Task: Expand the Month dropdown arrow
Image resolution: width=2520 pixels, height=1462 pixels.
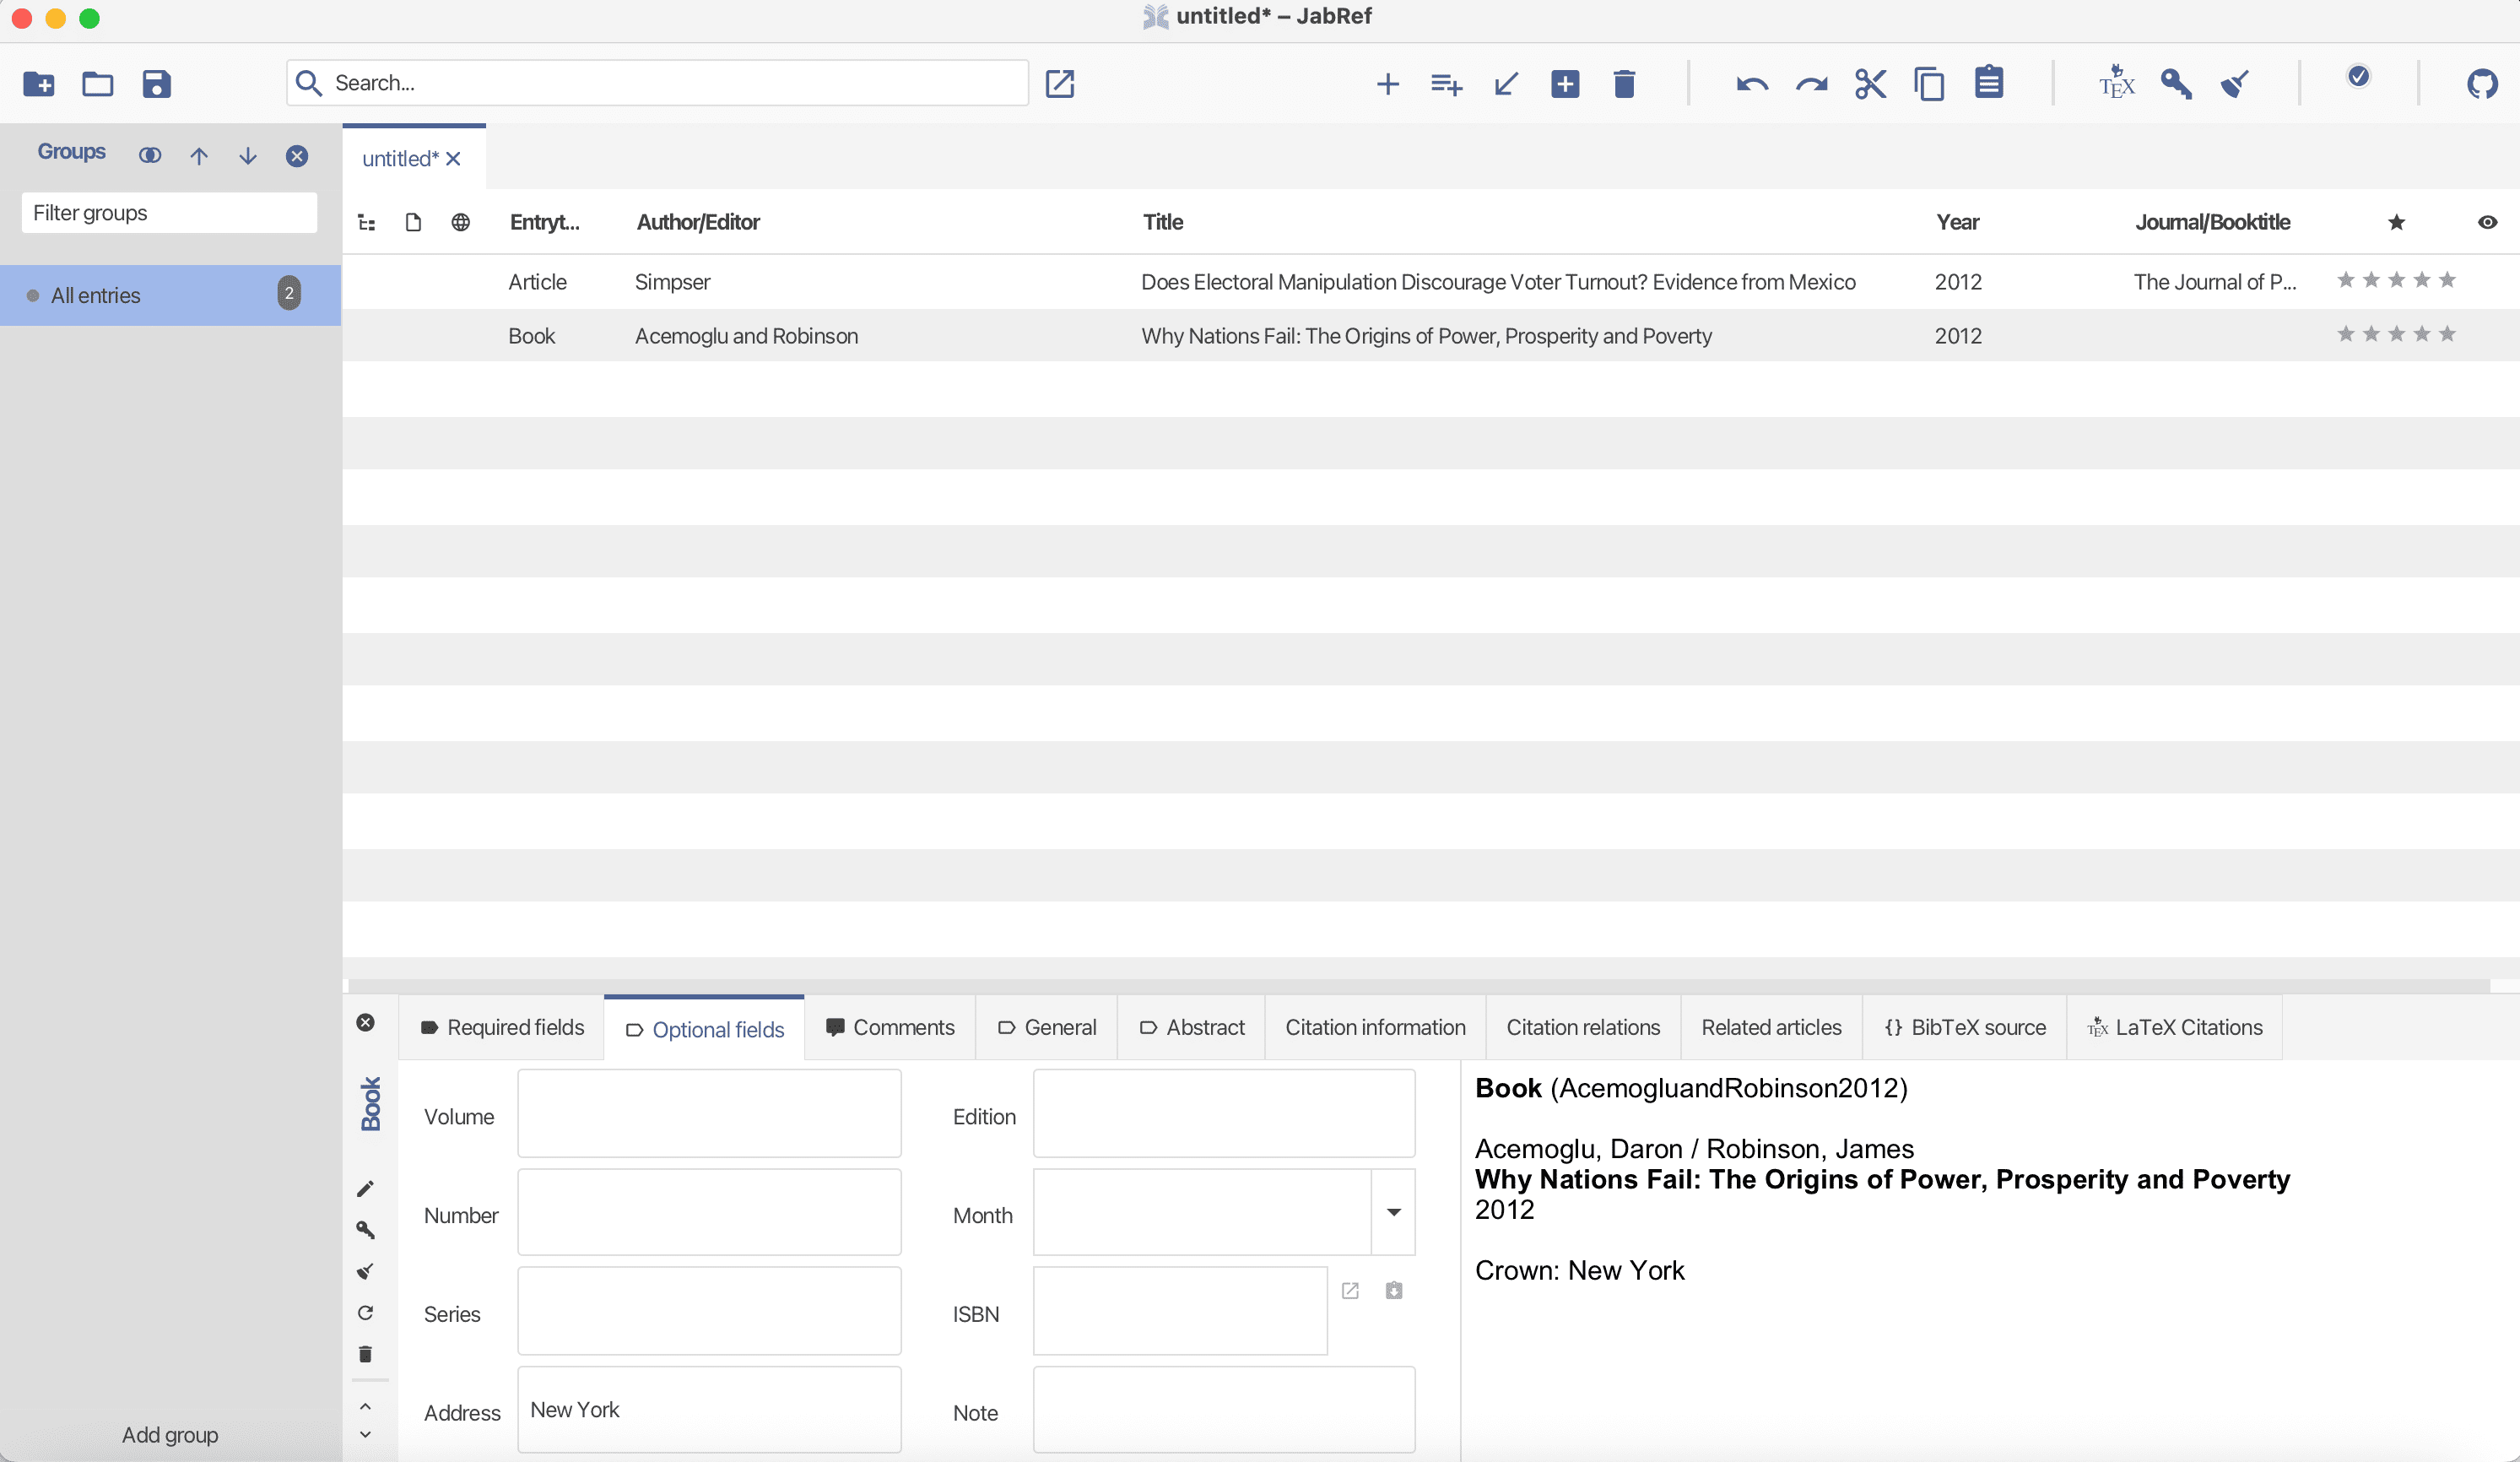Action: (1393, 1213)
